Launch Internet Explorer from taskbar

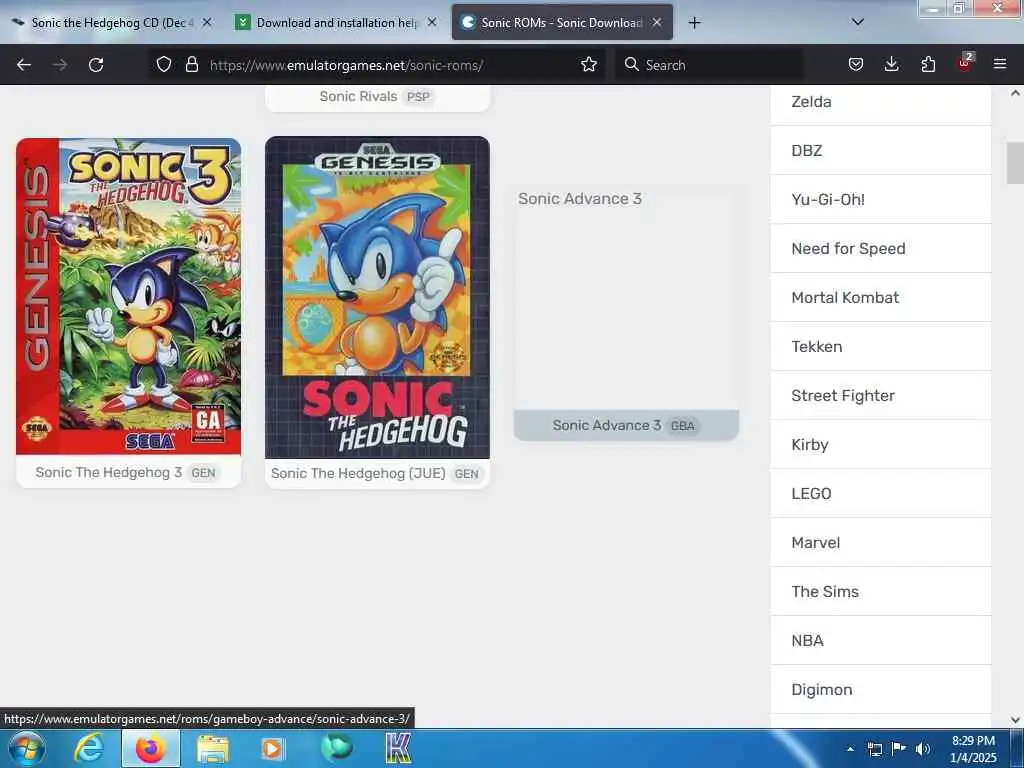(88, 748)
